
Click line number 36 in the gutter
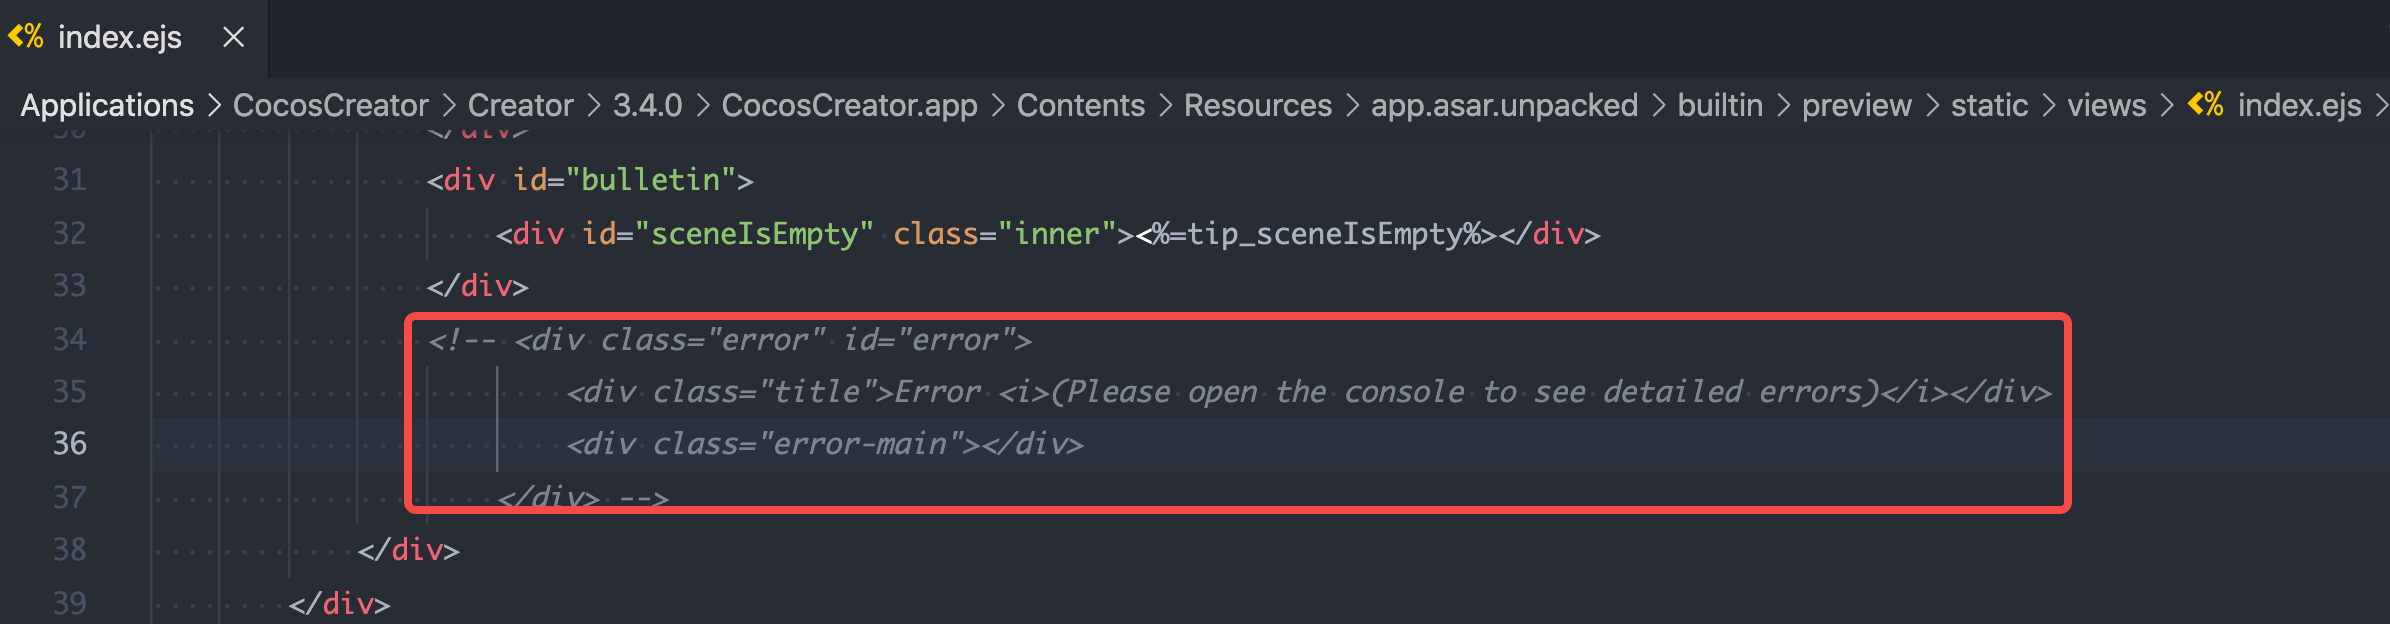coord(70,444)
